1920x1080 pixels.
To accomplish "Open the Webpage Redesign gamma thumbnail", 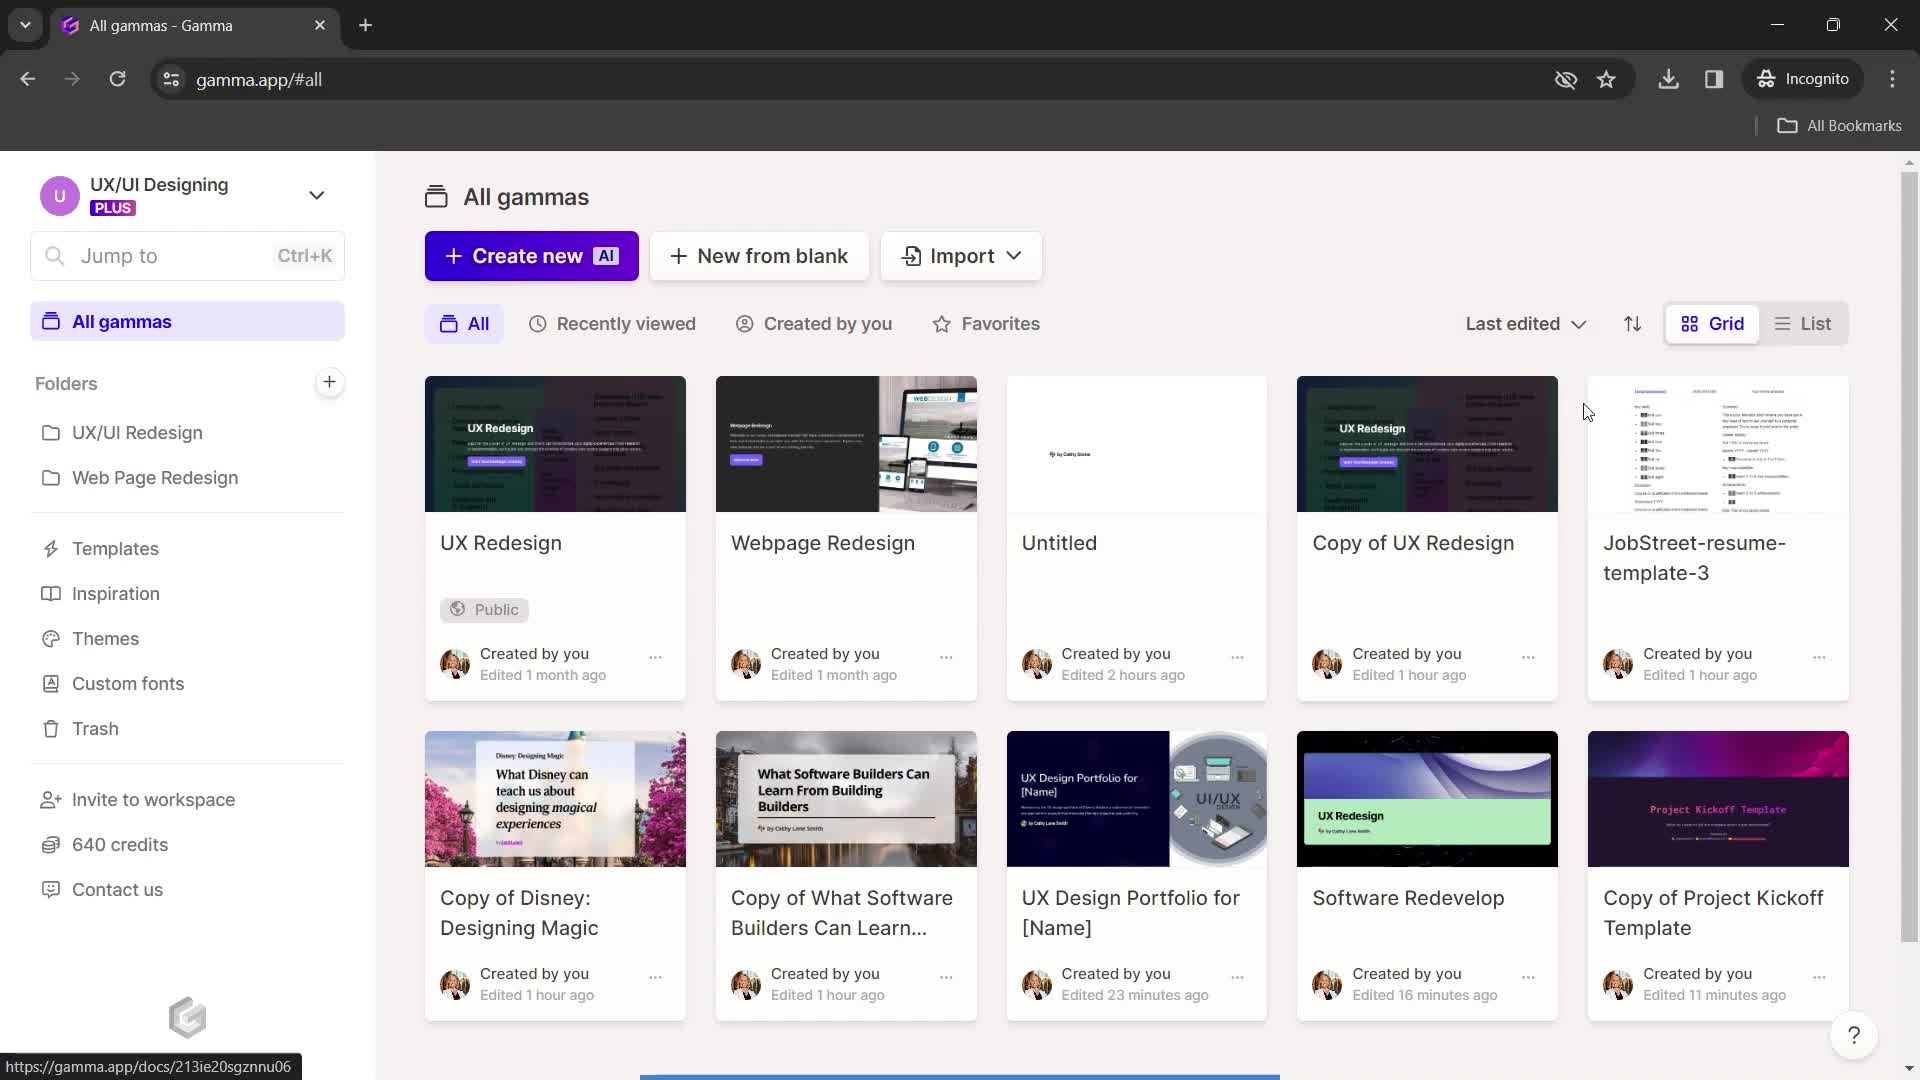I will coord(845,443).
